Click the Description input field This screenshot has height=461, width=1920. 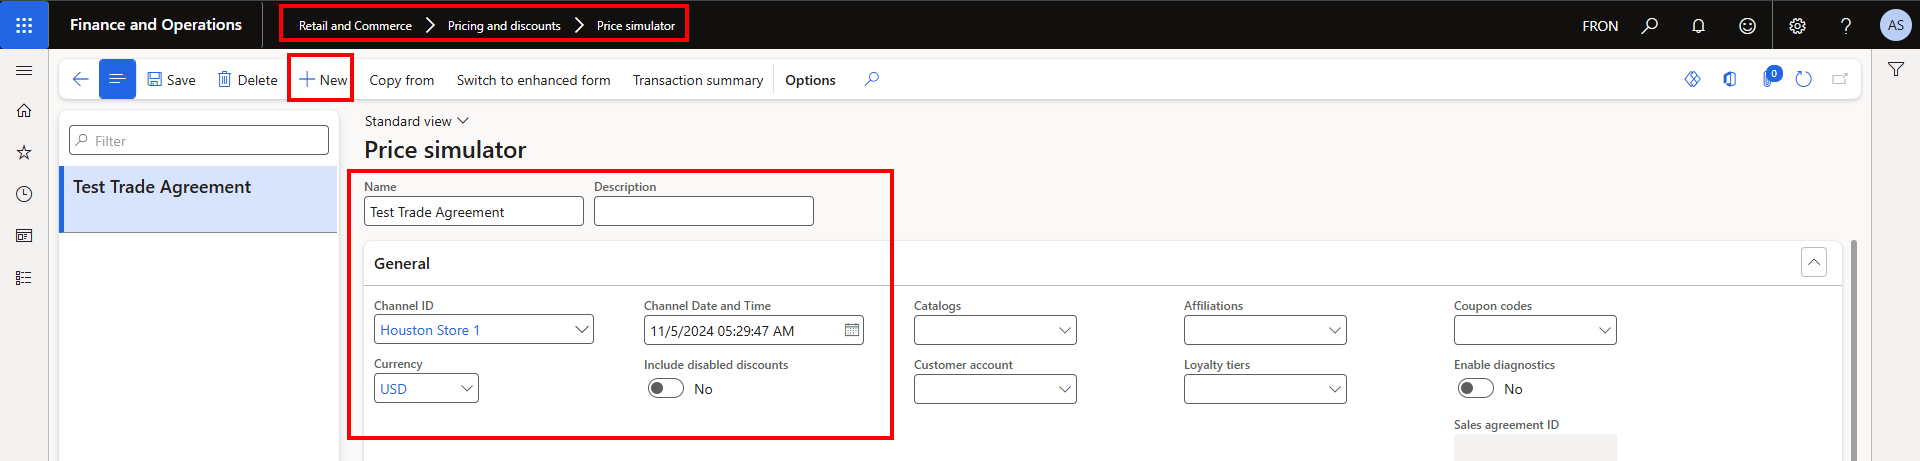click(703, 211)
